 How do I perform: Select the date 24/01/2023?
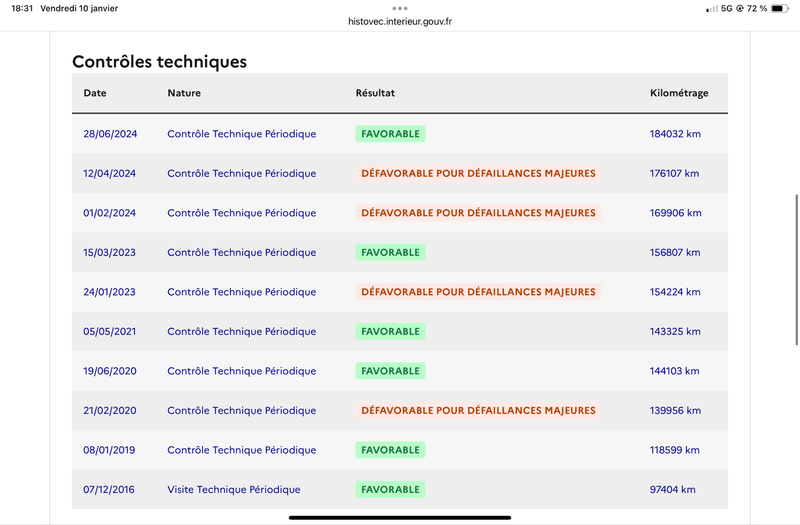110,292
